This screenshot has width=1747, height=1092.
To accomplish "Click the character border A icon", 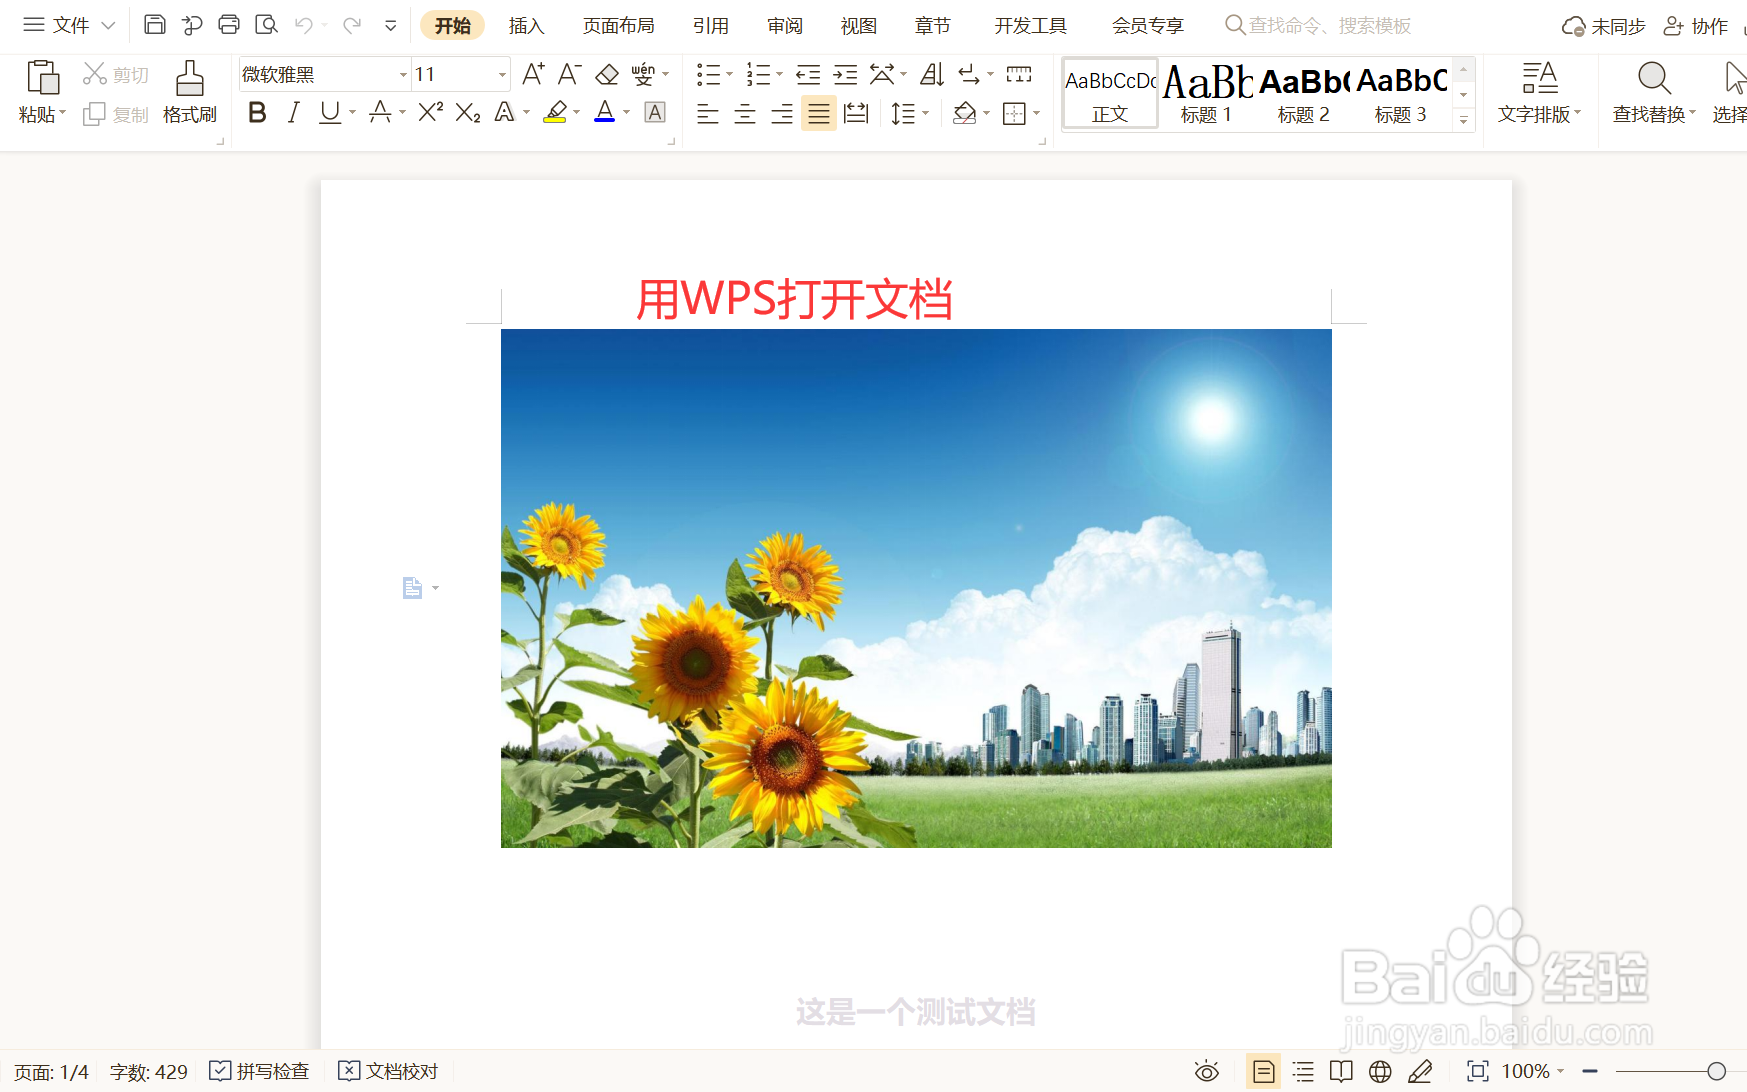I will (x=655, y=112).
